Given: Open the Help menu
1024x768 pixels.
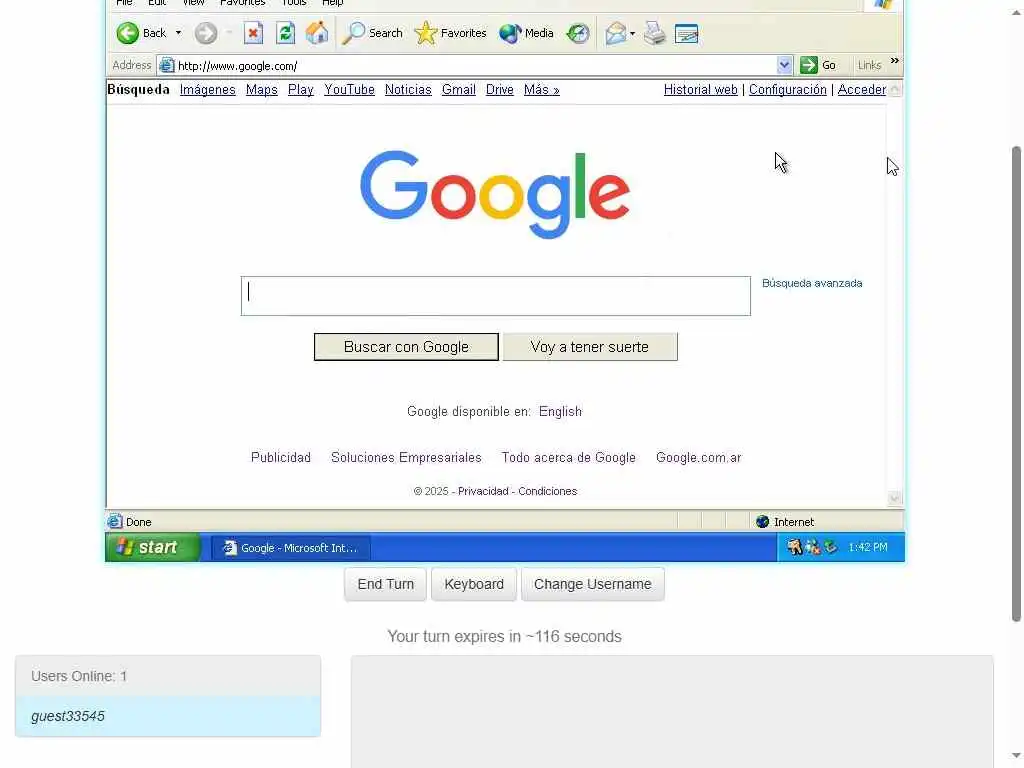Looking at the screenshot, I should click(332, 3).
